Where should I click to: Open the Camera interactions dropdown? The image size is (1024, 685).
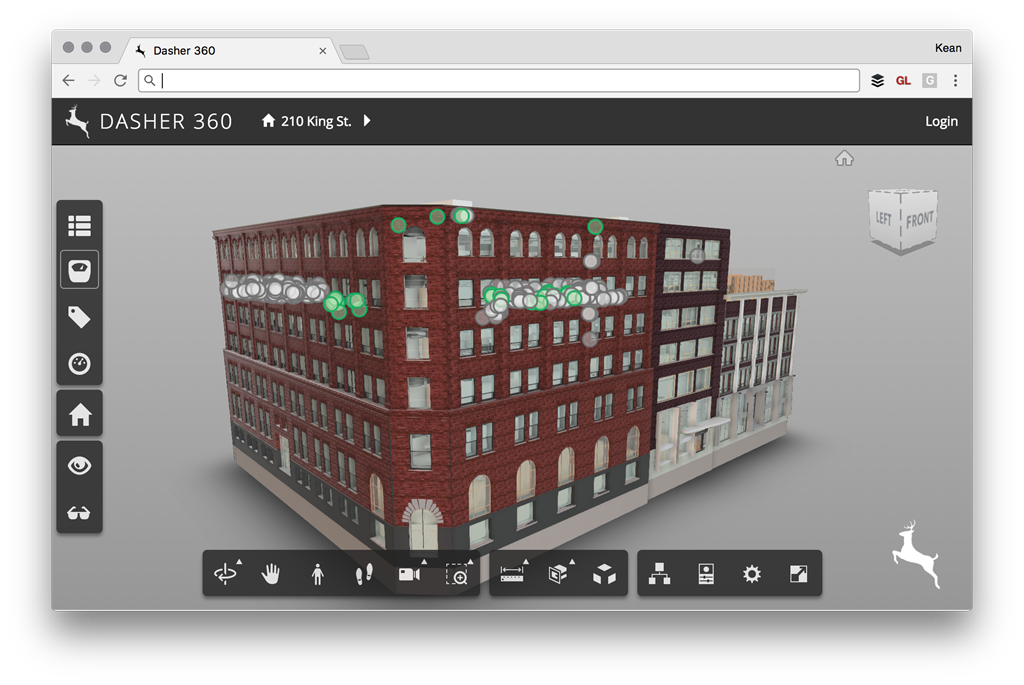pos(410,574)
